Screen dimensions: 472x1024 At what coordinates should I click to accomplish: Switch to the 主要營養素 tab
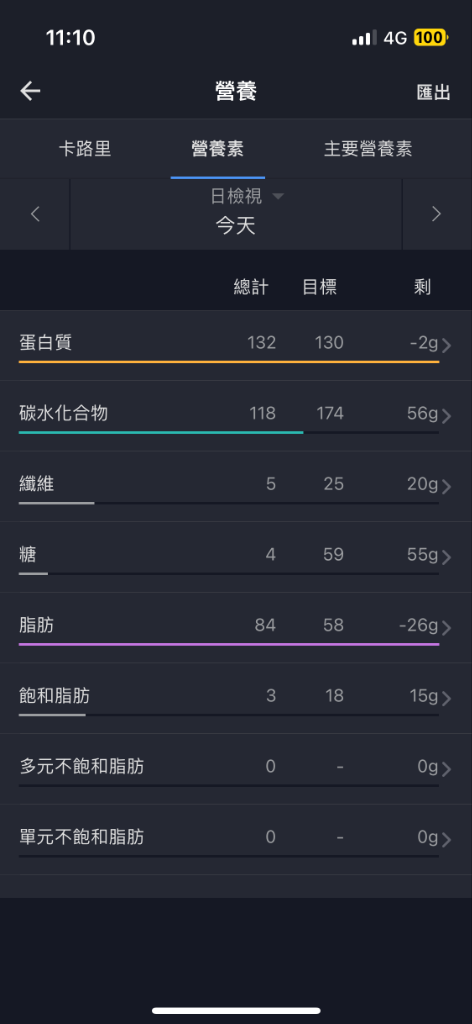pyautogui.click(x=368, y=148)
